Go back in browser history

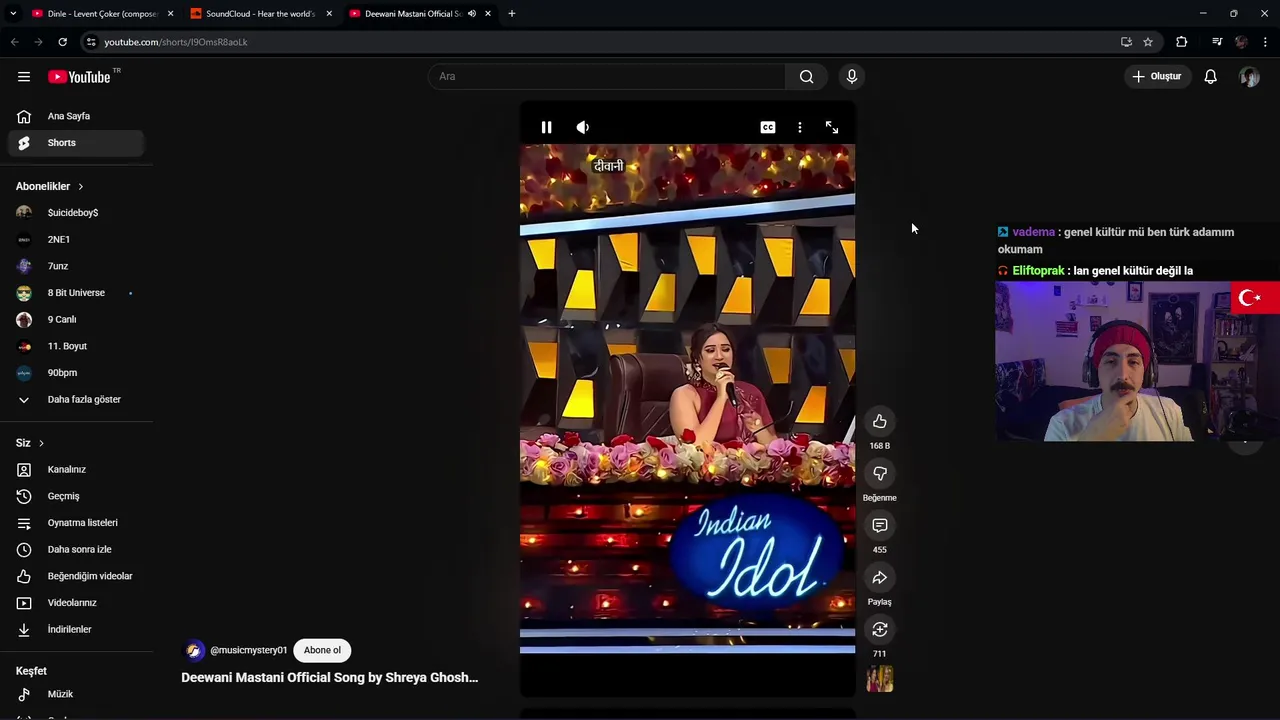point(15,42)
